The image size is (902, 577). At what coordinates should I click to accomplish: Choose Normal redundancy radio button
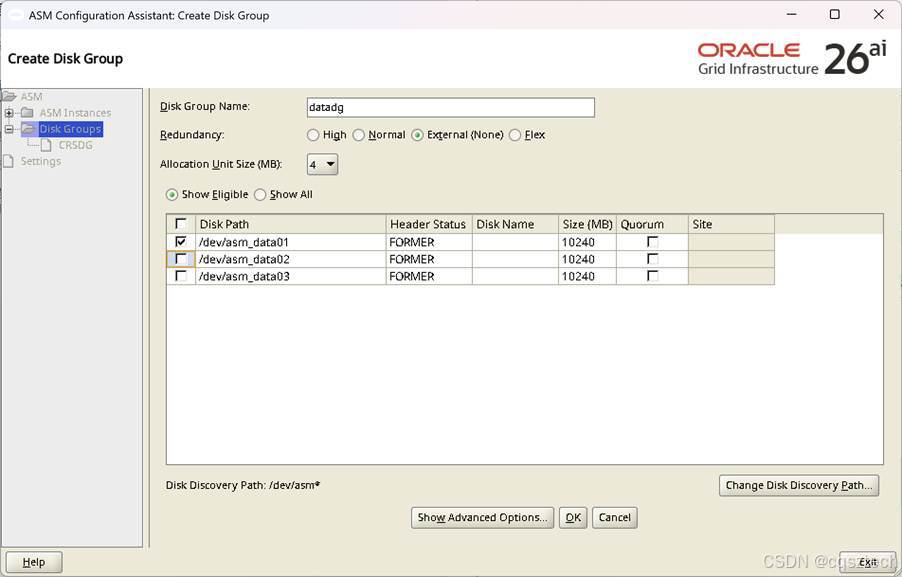pos(358,135)
